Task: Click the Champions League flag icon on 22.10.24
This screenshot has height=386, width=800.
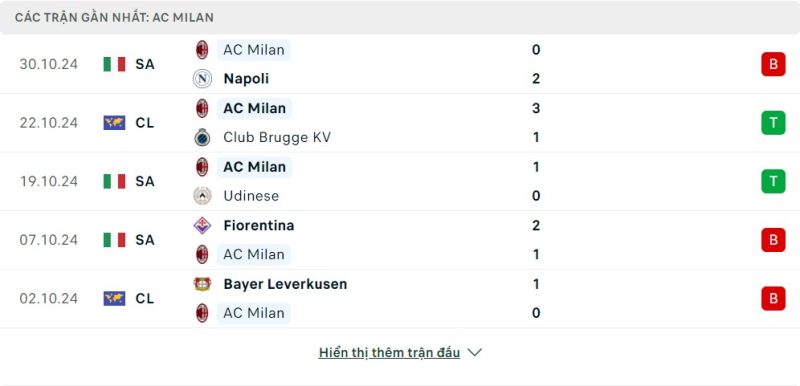Action: 114,123
